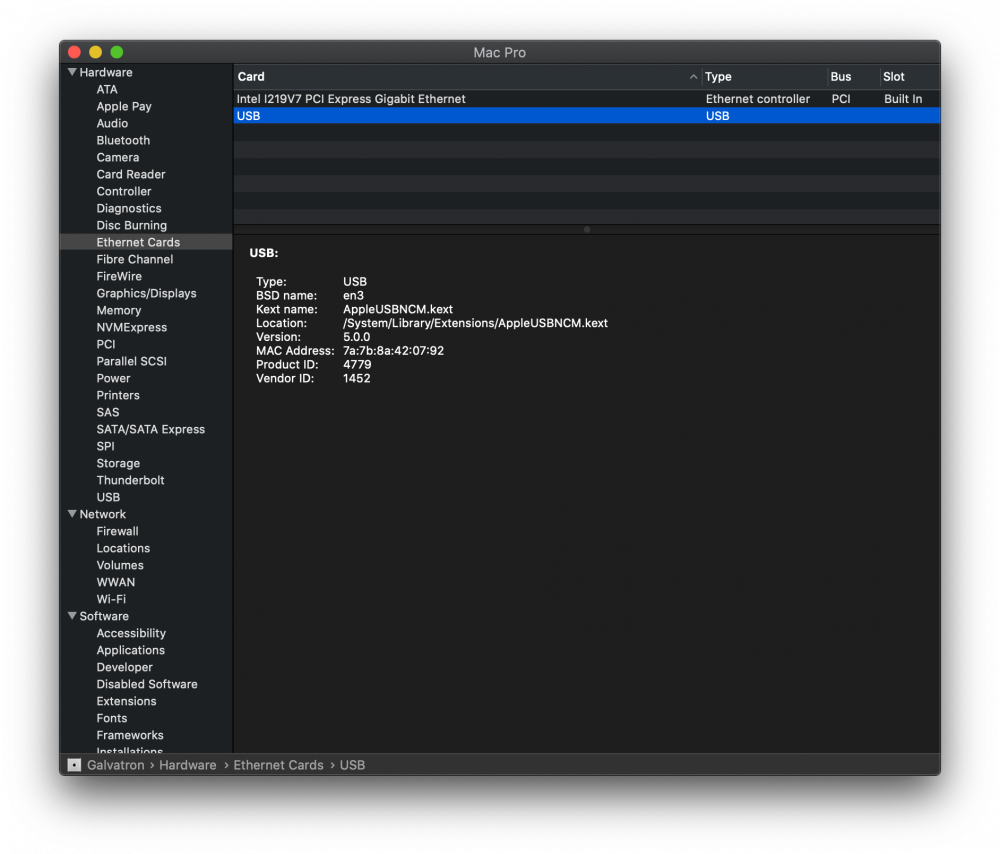Click Galvatron in the path bar
Screen dimensions: 1000x854
coord(115,765)
